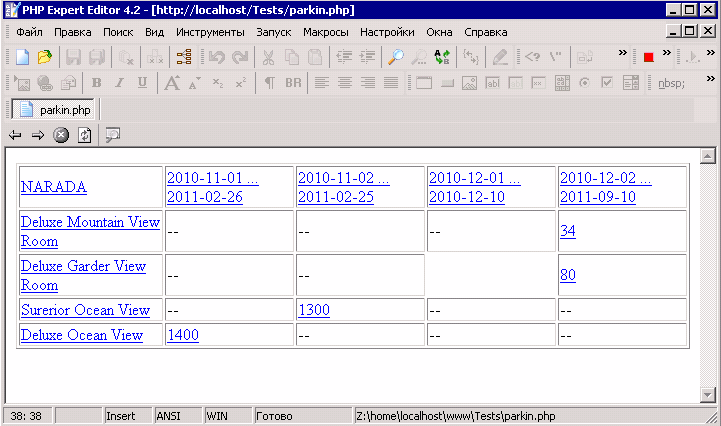Open the Файл menu
Screen dimensions: 721x426
(29, 32)
